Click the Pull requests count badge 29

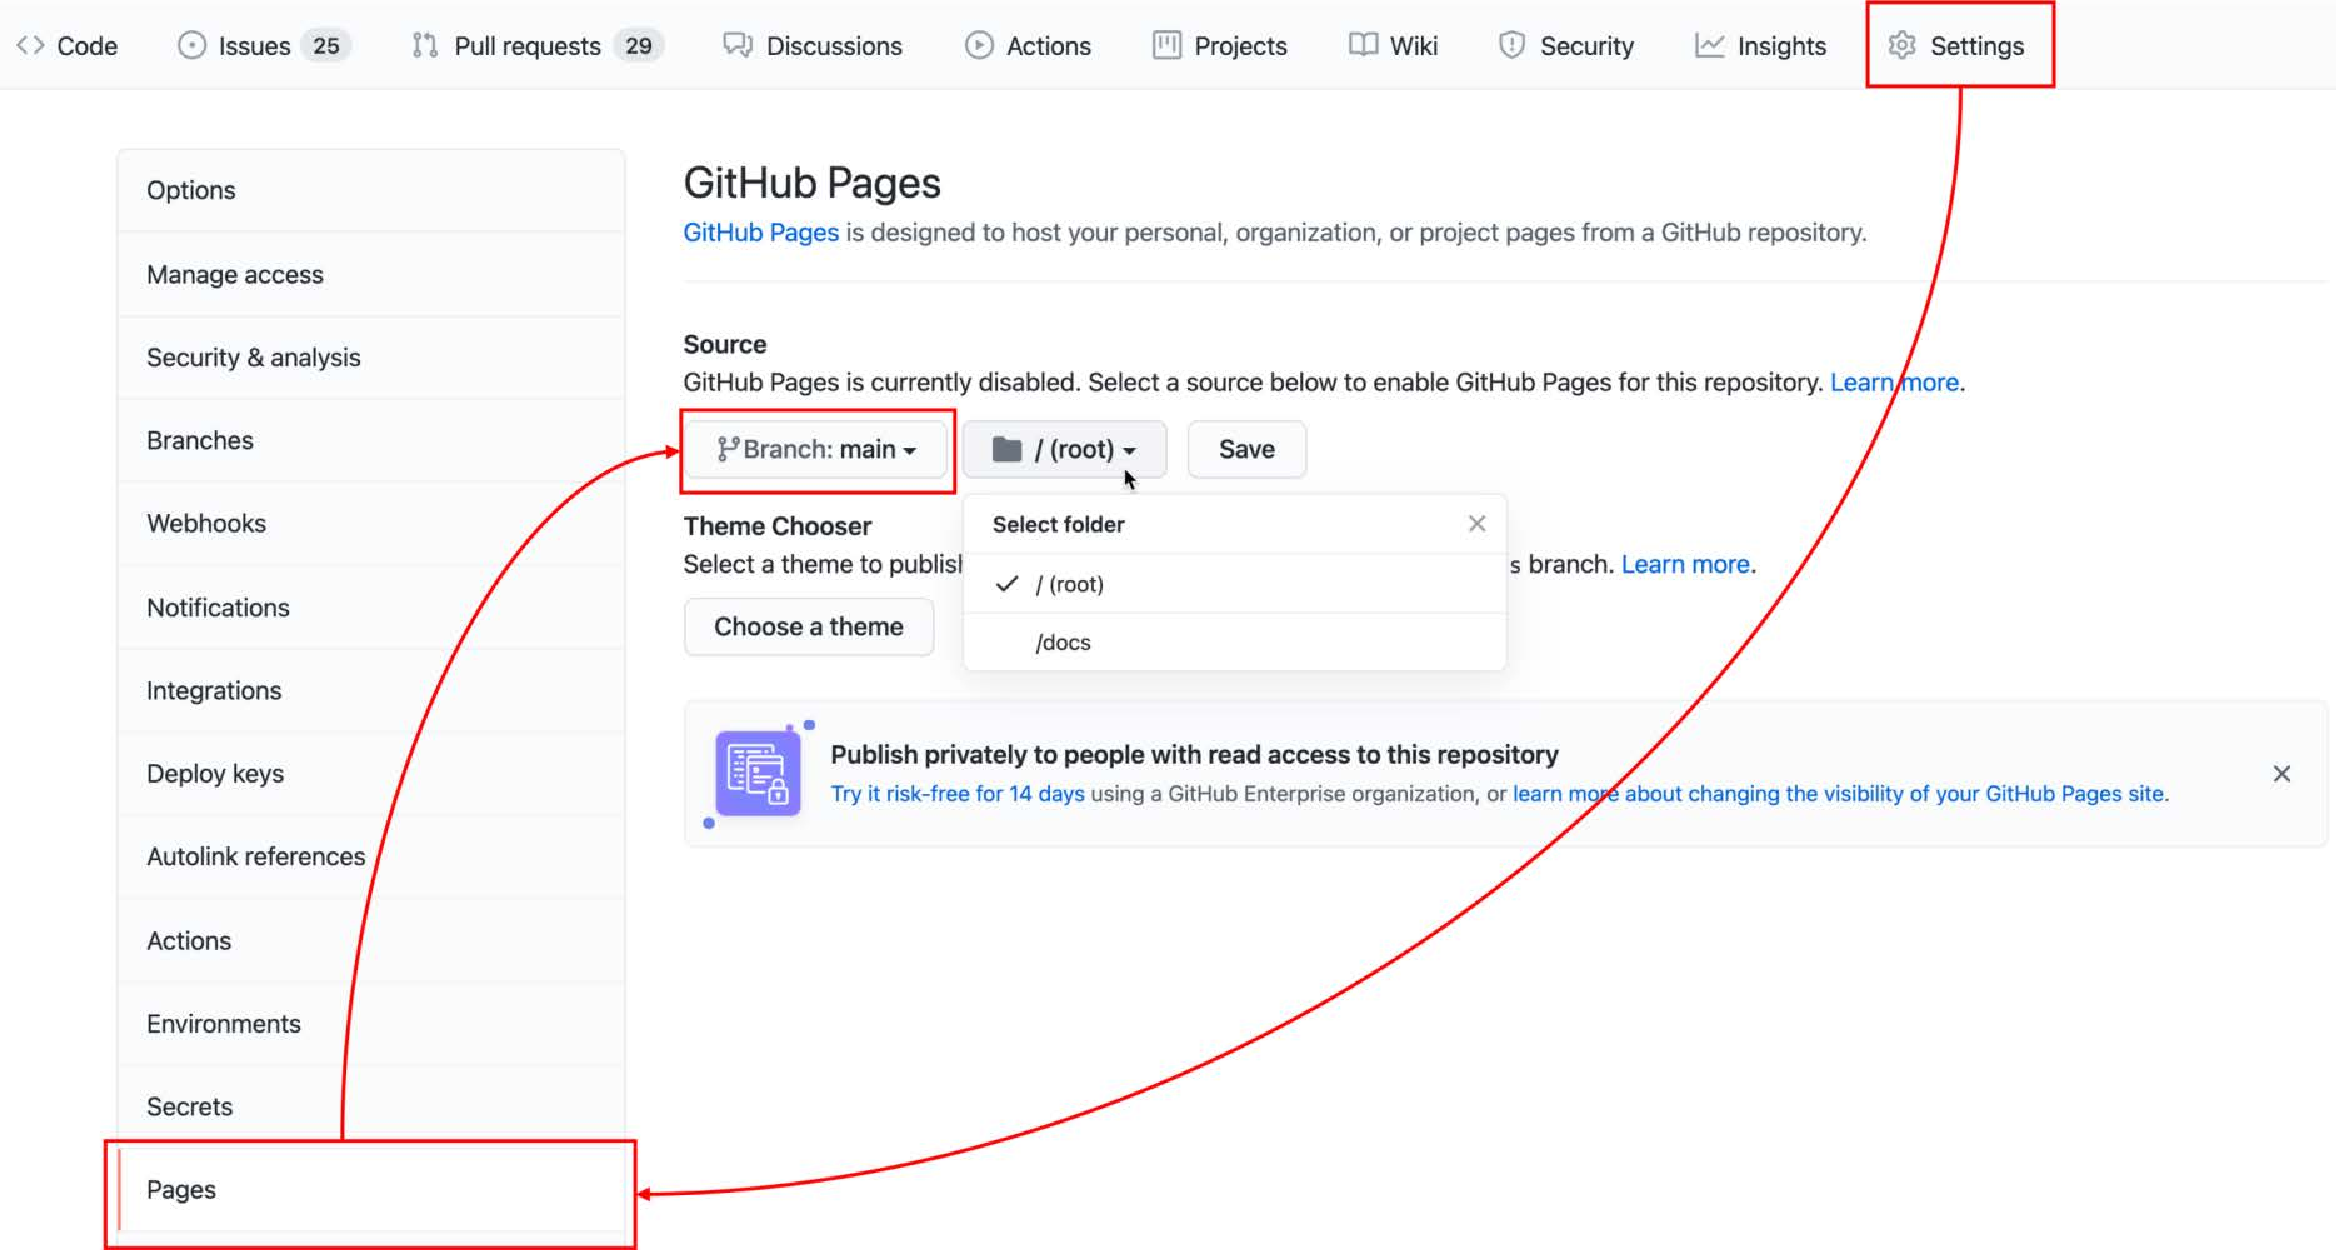[638, 46]
